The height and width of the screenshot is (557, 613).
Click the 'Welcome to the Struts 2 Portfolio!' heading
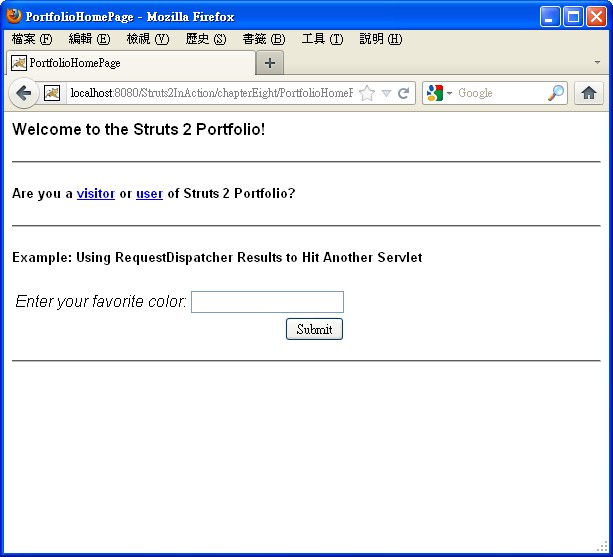[x=139, y=129]
